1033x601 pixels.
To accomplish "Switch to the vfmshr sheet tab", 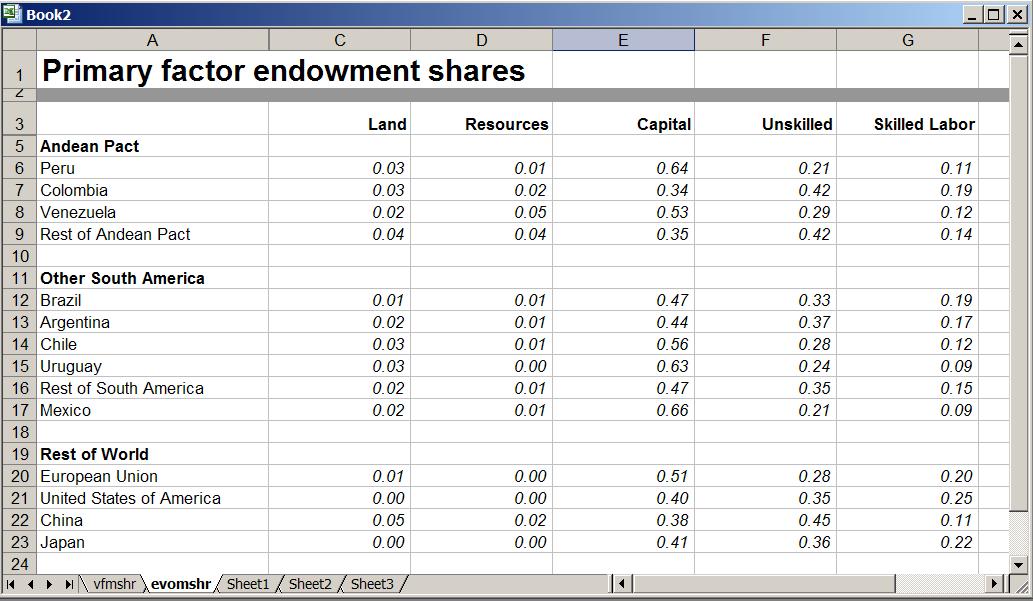I will coord(113,584).
